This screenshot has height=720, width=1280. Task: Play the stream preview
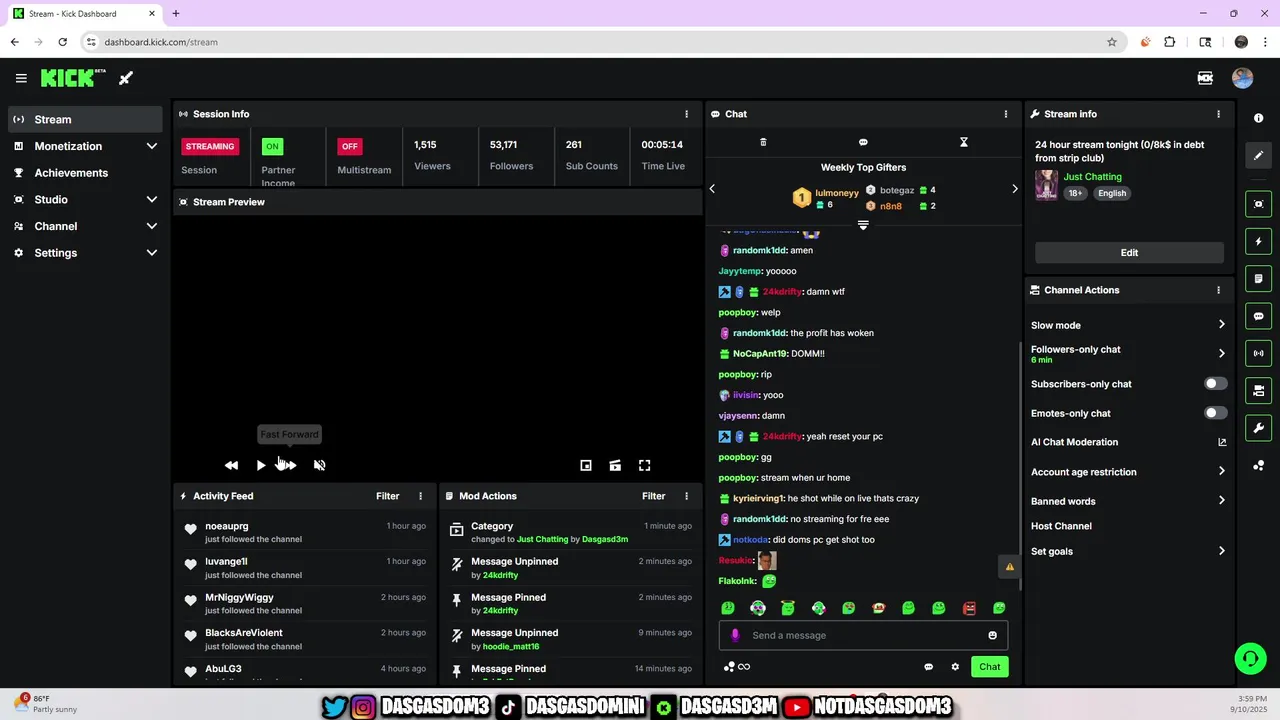[261, 465]
